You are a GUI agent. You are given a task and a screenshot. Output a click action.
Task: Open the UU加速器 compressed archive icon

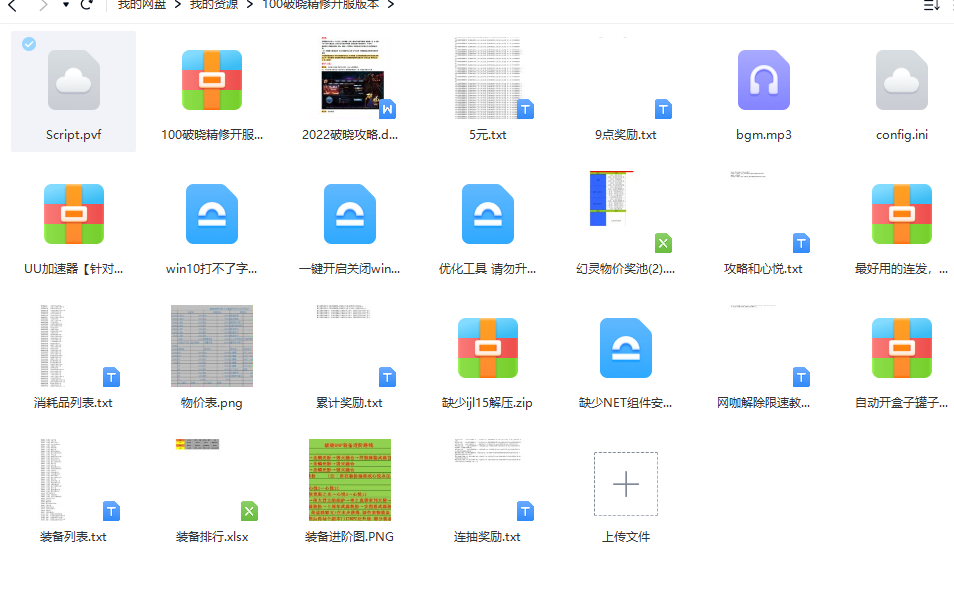(x=73, y=213)
